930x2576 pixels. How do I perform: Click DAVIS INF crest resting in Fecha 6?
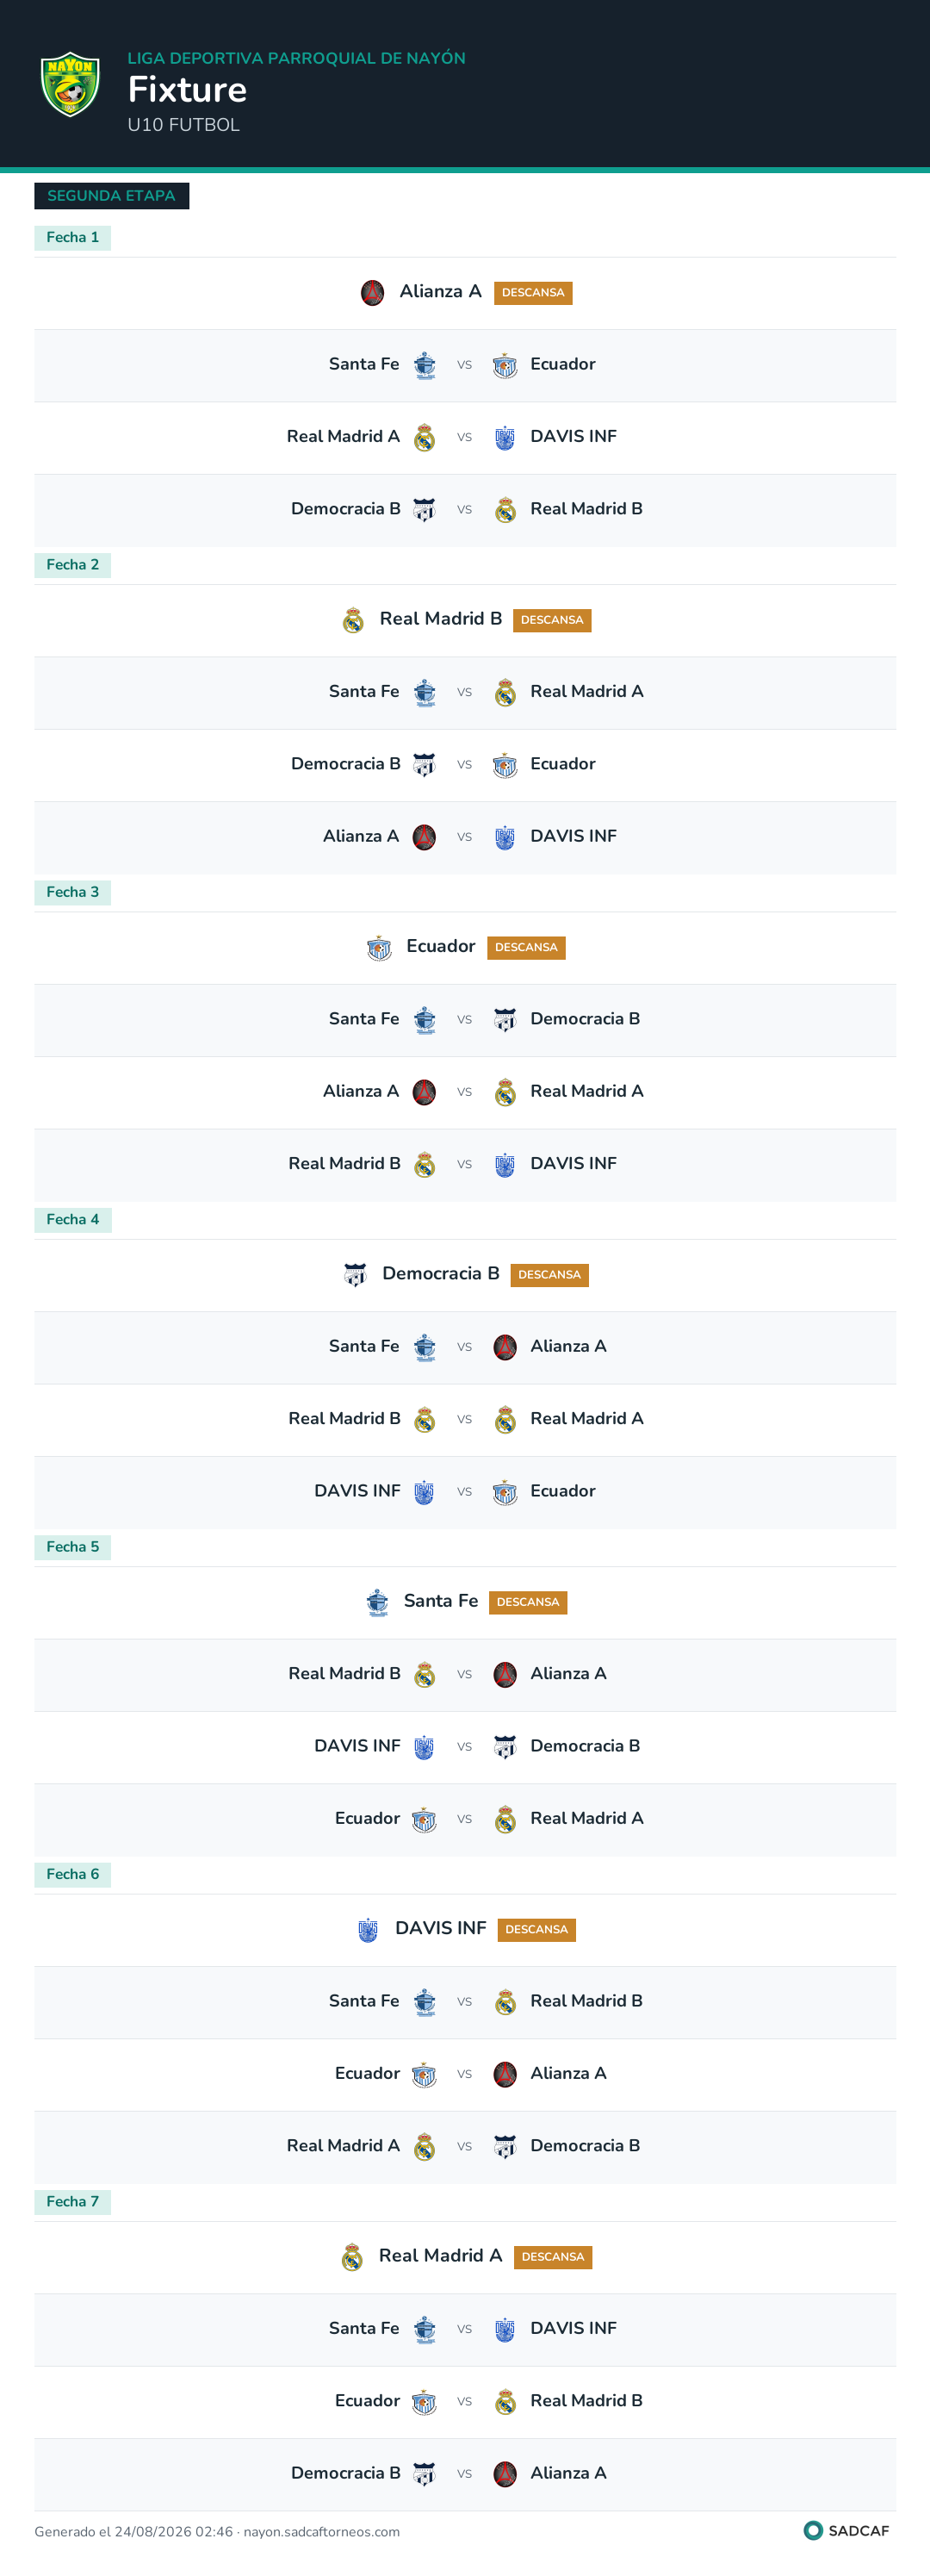click(368, 1929)
